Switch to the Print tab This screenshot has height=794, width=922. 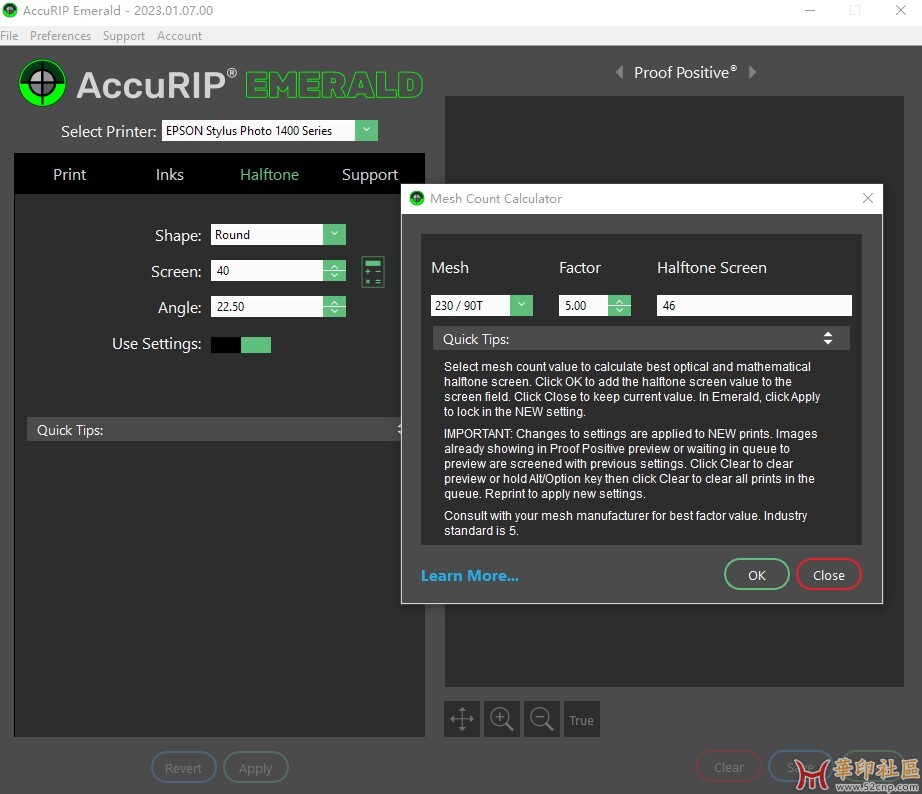pos(69,174)
